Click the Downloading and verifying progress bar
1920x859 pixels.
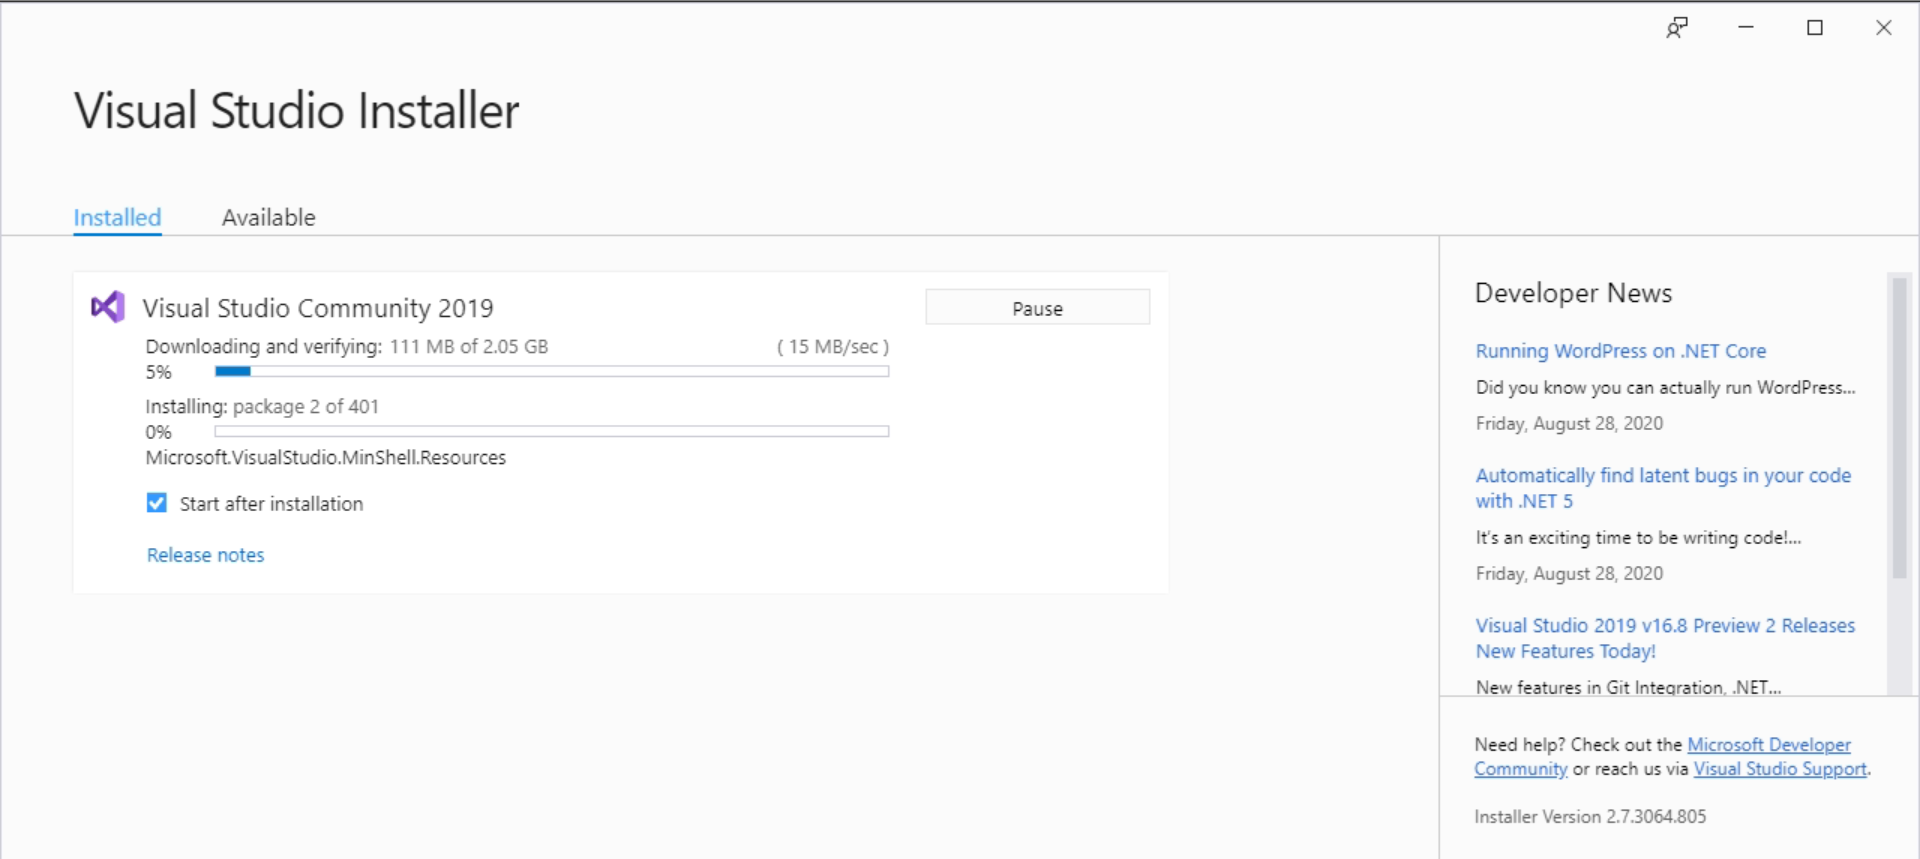coord(552,371)
